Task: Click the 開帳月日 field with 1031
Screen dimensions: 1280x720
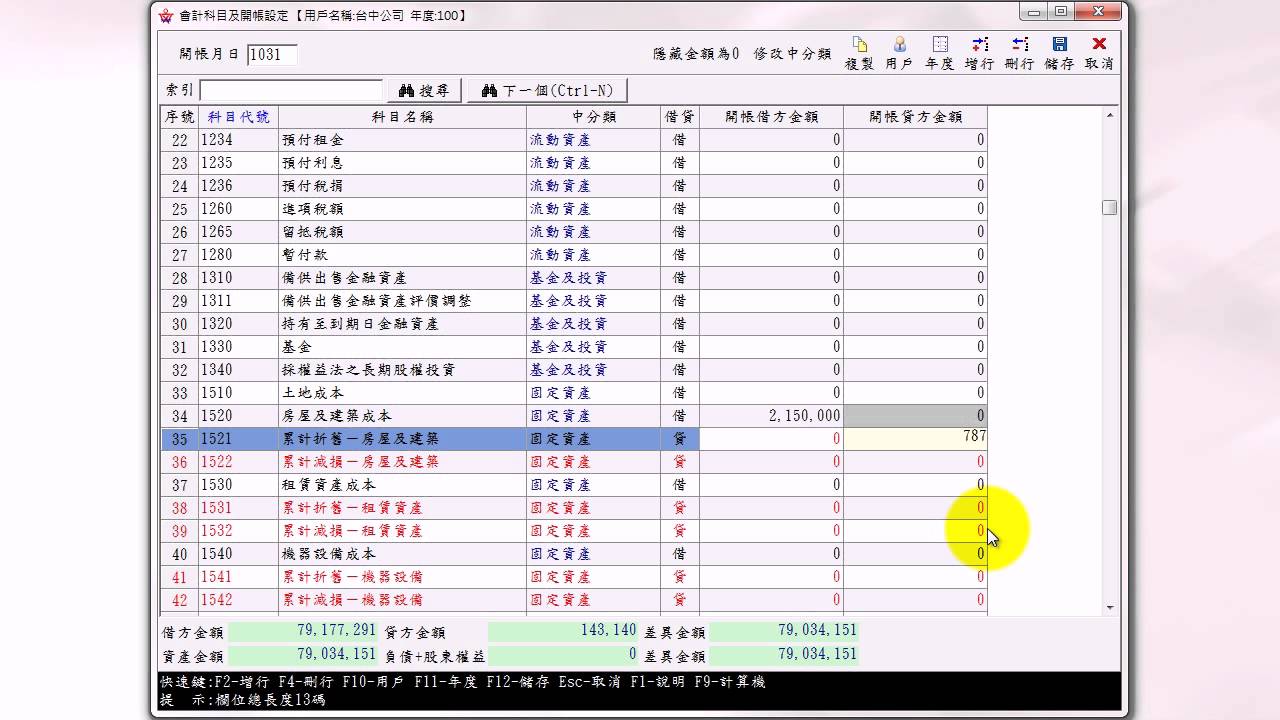Action: (272, 54)
